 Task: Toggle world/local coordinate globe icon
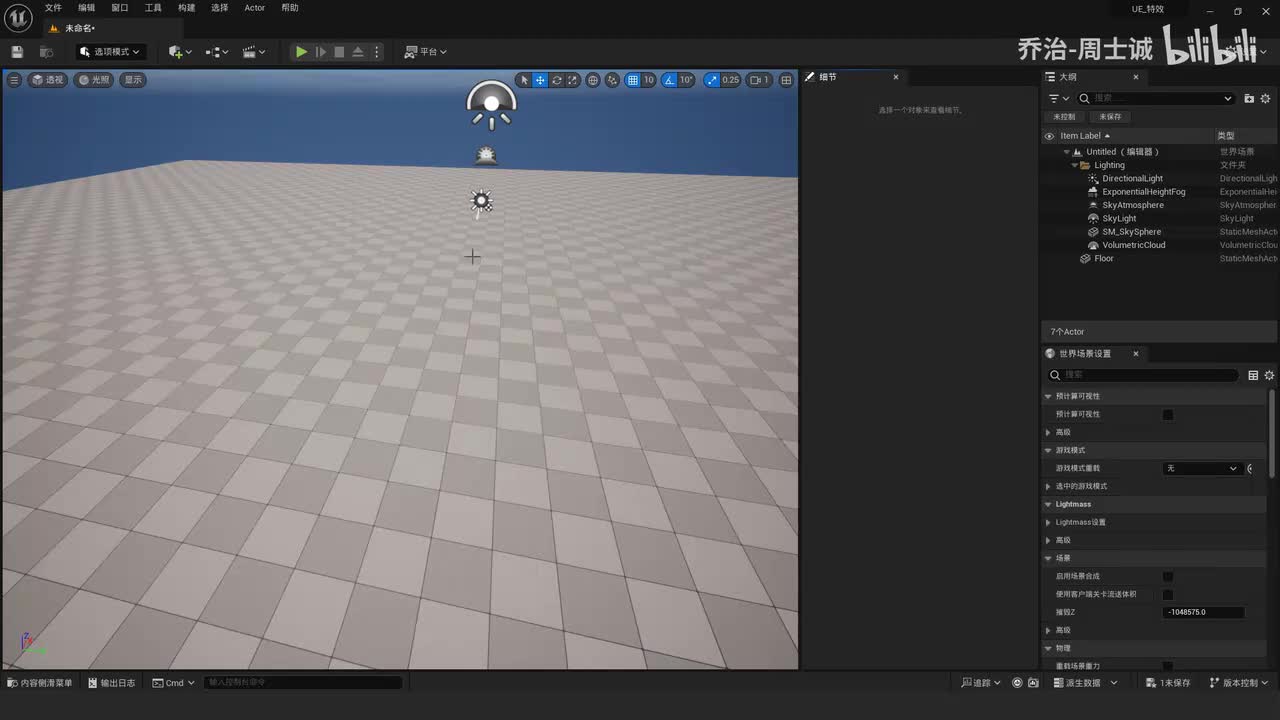pyautogui.click(x=593, y=80)
